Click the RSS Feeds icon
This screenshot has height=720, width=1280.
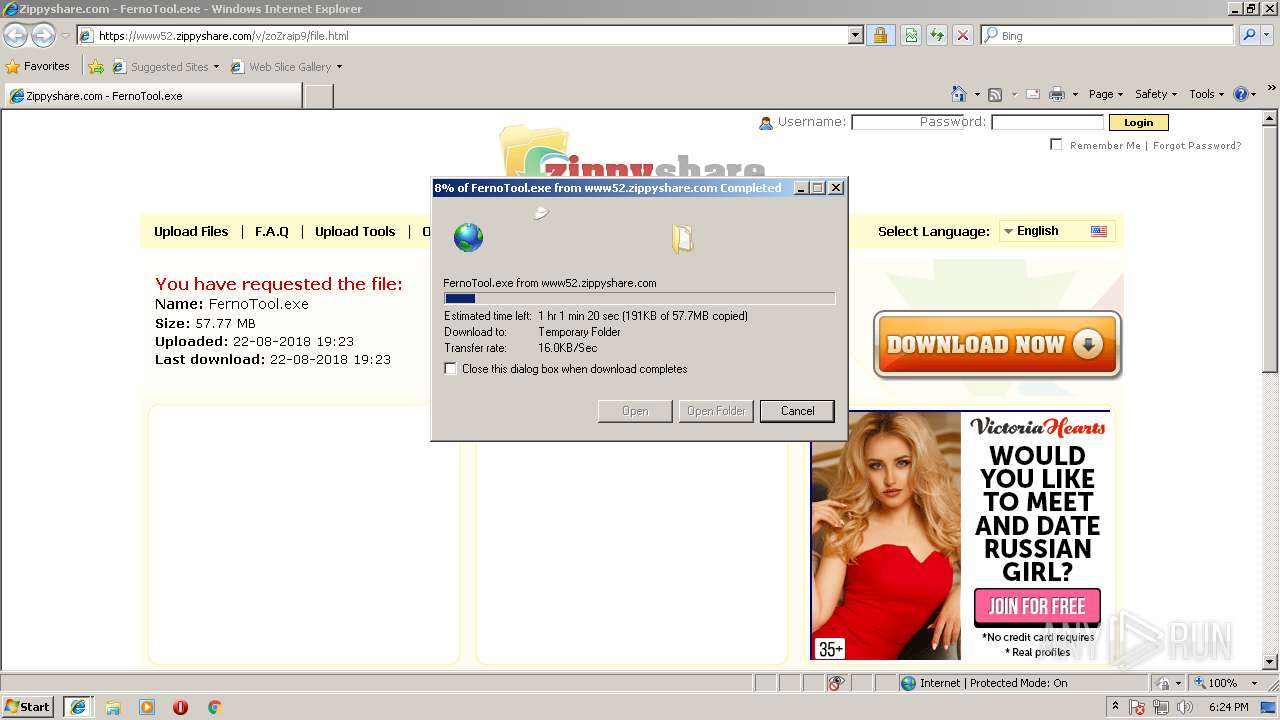(x=995, y=94)
